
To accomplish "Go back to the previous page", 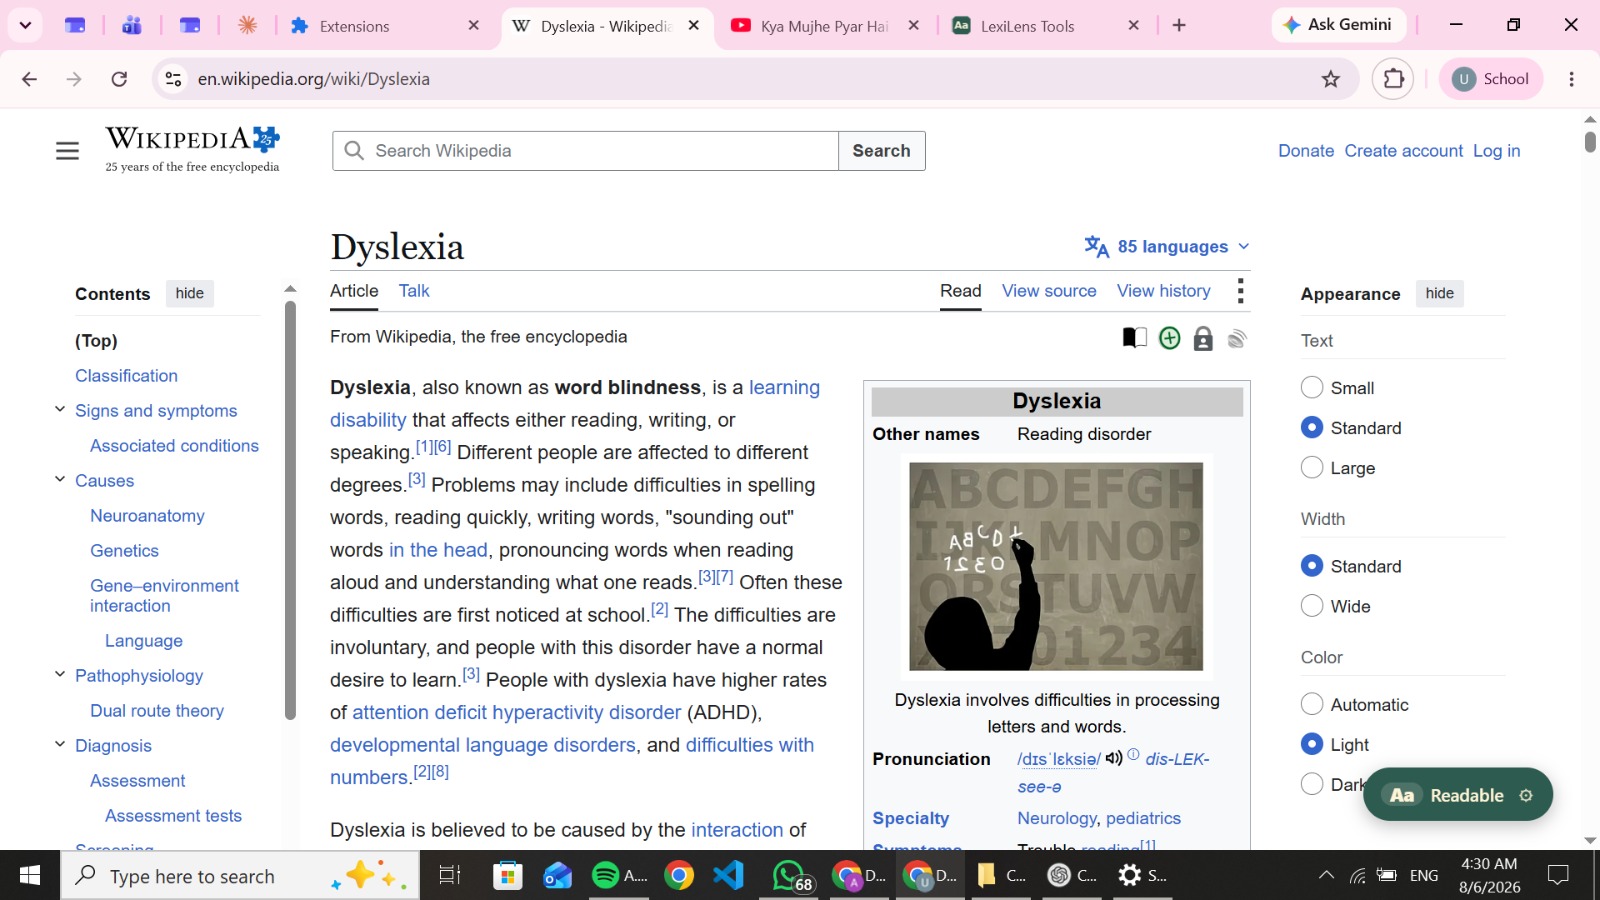I will point(29,79).
